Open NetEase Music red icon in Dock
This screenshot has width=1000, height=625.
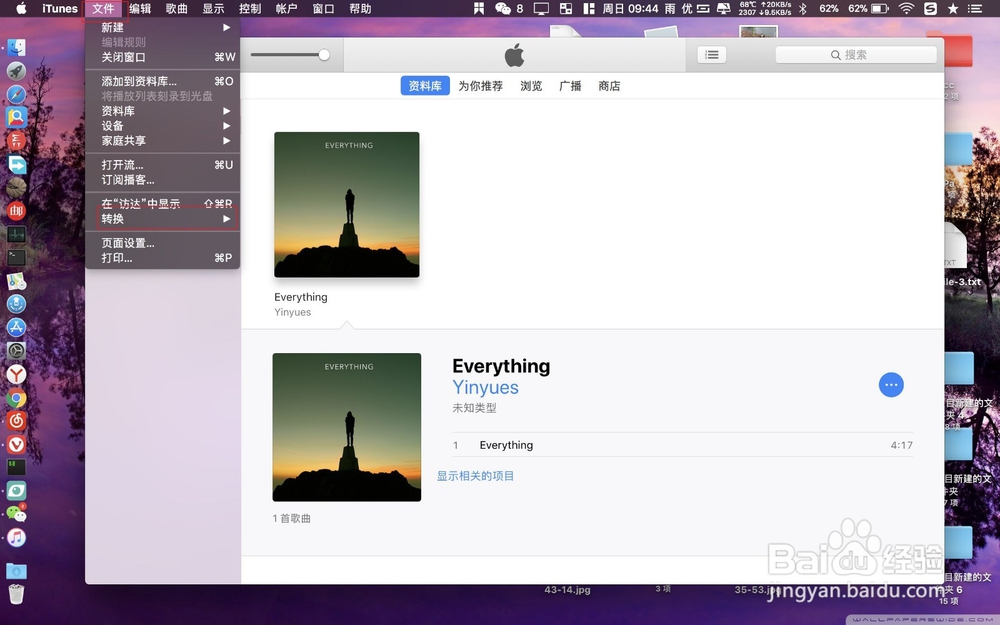pyautogui.click(x=17, y=421)
